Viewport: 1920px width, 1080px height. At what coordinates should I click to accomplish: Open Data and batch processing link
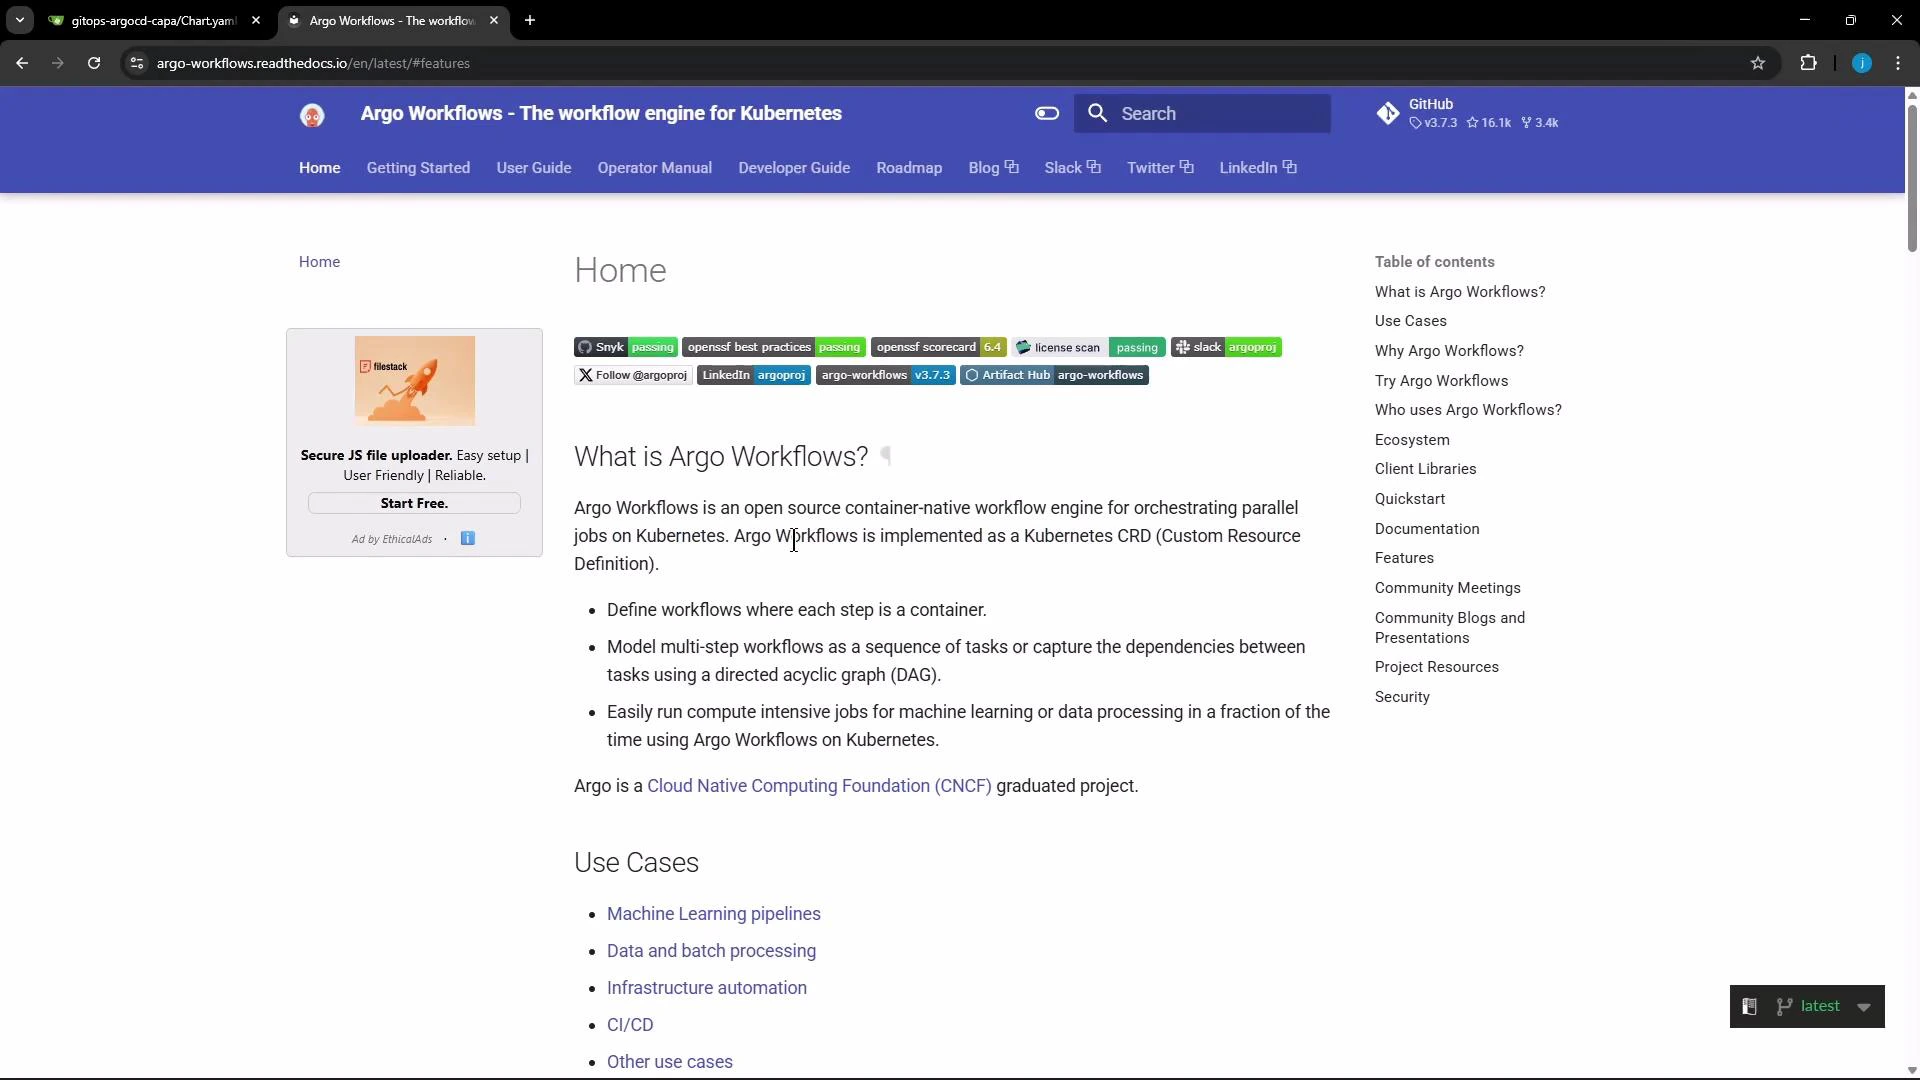pyautogui.click(x=711, y=951)
